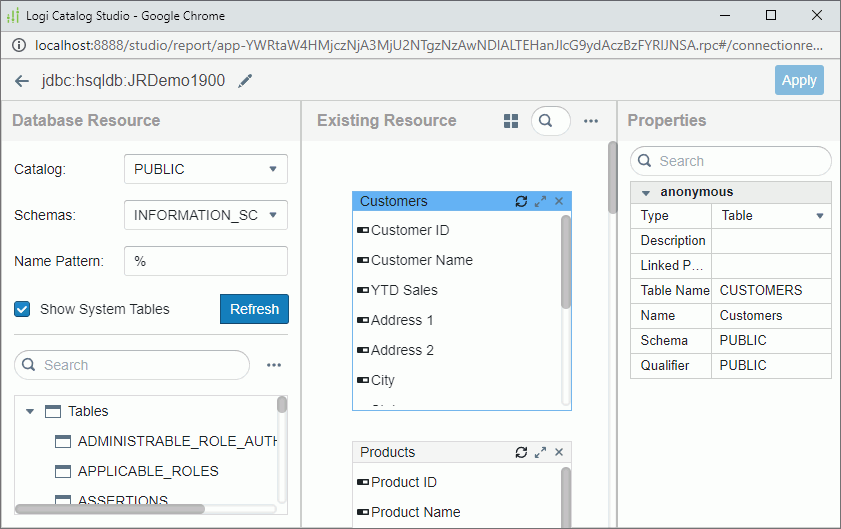Select ASSERTIONS table in tree
The image size is (841, 529).
coord(123,500)
